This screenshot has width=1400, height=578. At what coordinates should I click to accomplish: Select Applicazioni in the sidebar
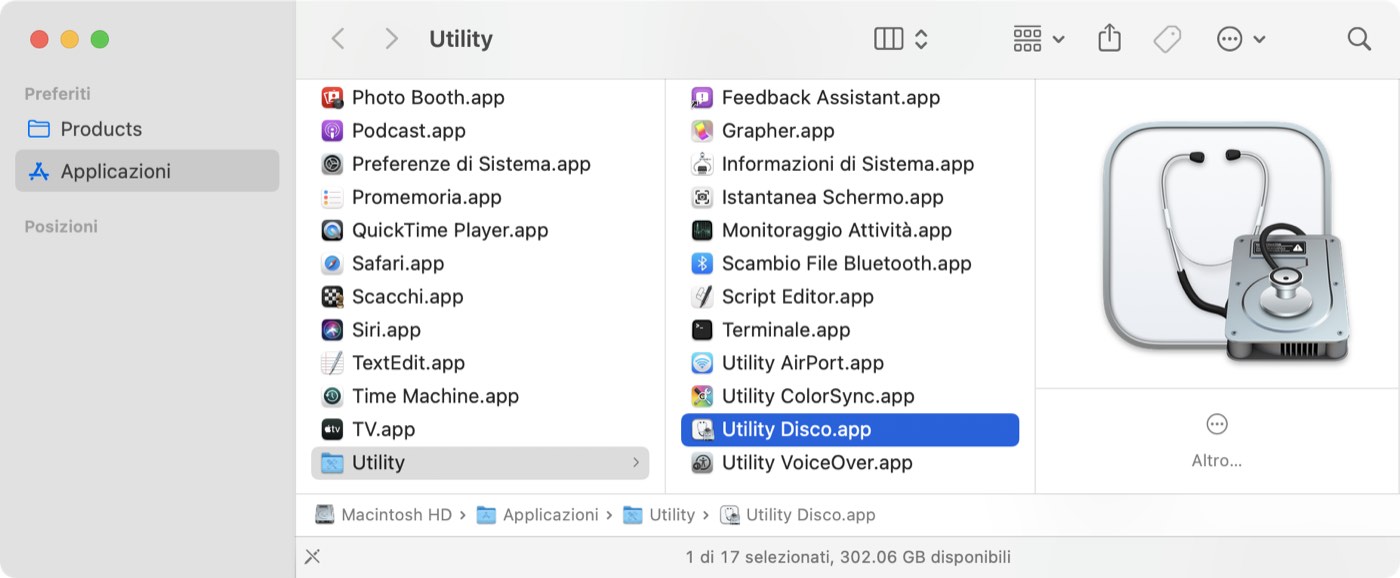pyautogui.click(x=147, y=171)
